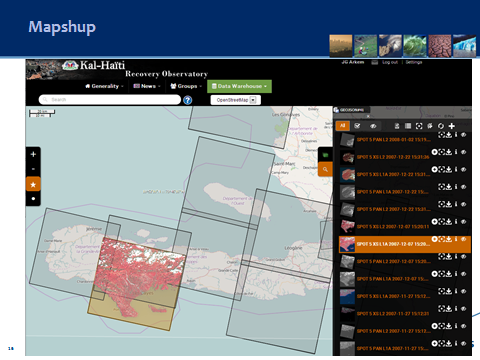Open the blue help question mark icon
The width and height of the screenshot is (480, 360).
pyautogui.click(x=188, y=100)
